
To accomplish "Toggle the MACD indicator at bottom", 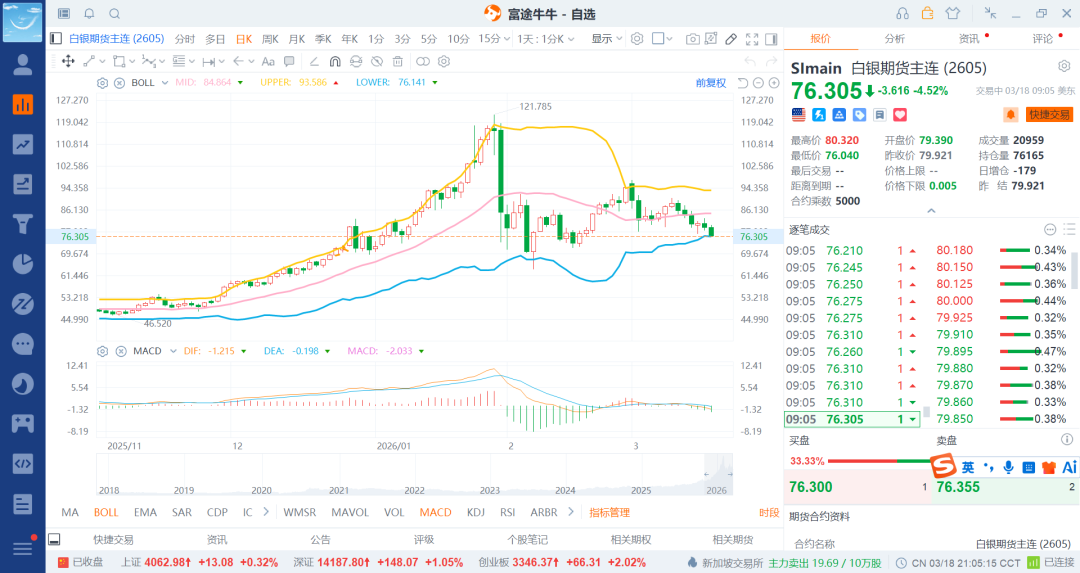I will (435, 512).
